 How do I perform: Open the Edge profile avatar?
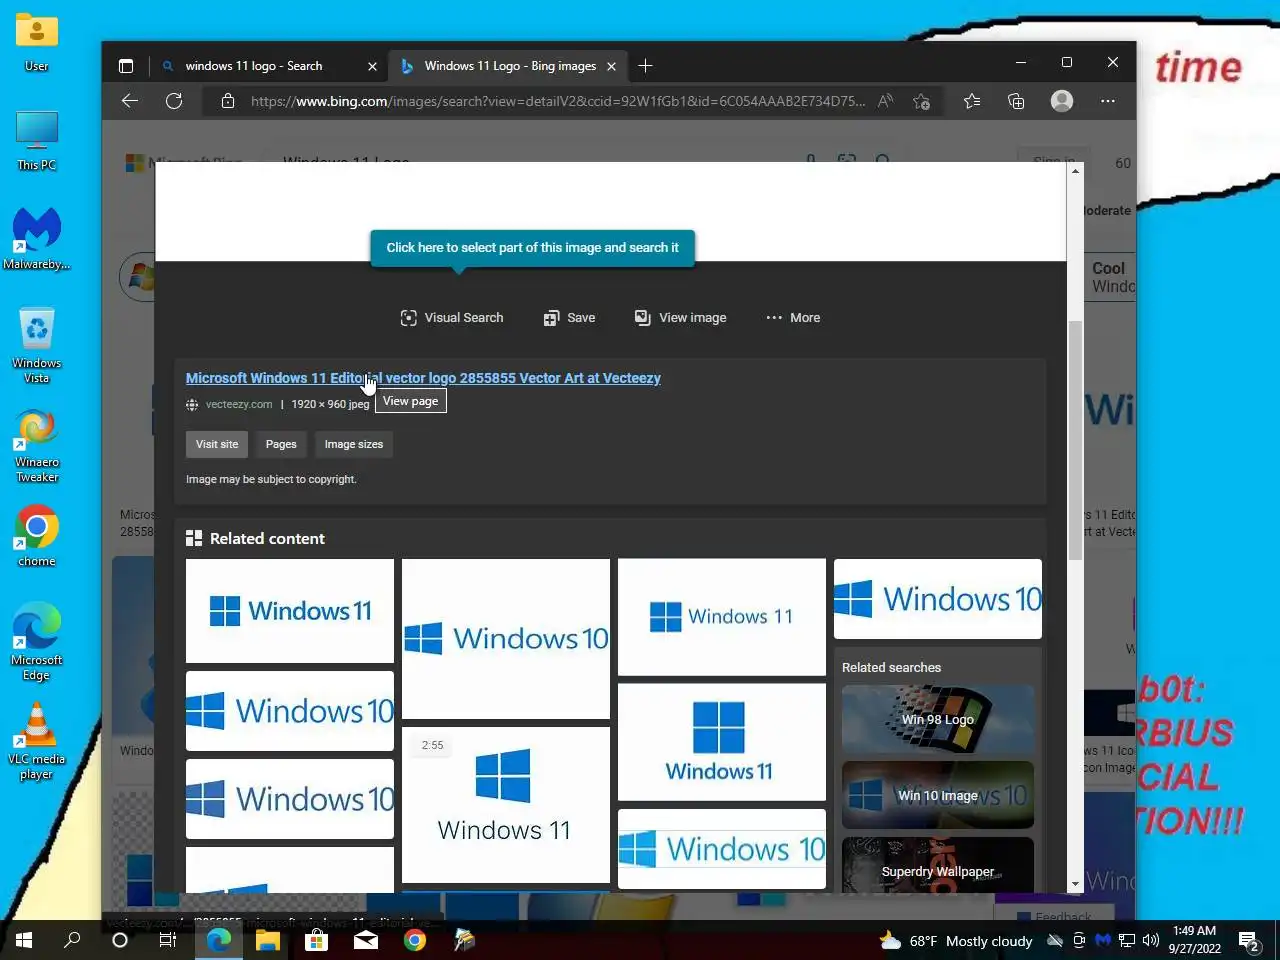pyautogui.click(x=1062, y=101)
